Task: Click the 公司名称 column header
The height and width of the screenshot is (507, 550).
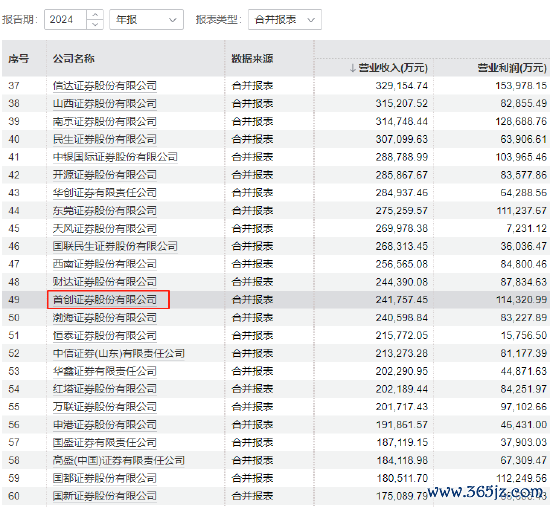Action: 73,58
